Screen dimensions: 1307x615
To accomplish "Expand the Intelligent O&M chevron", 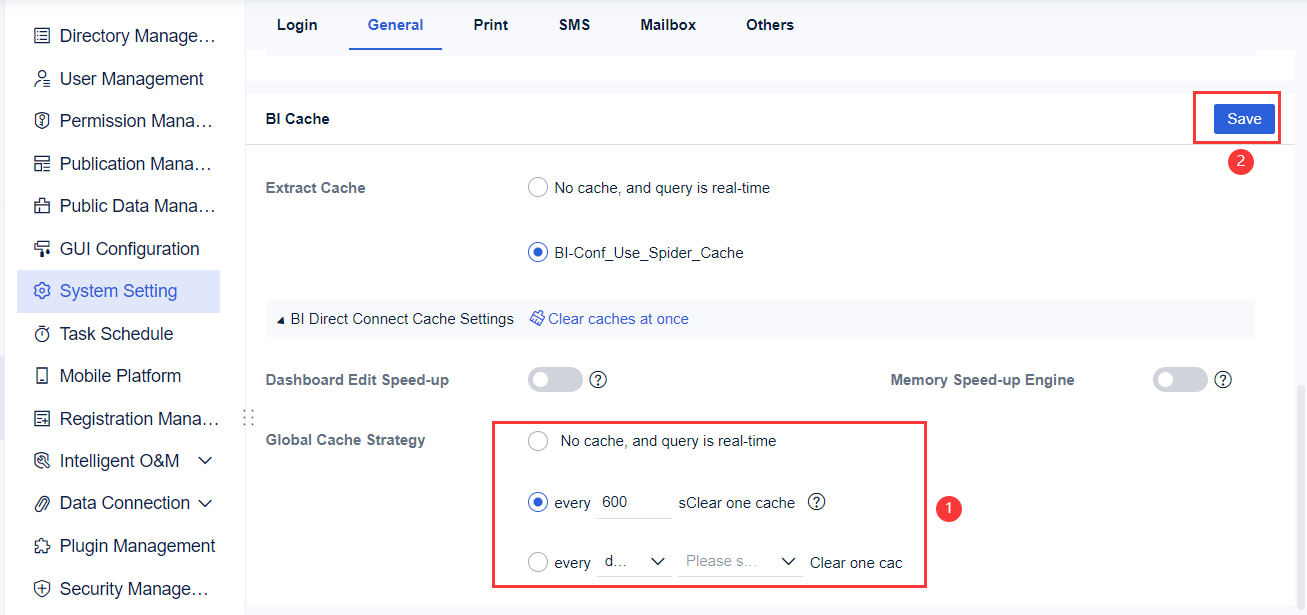I will pyautogui.click(x=206, y=461).
